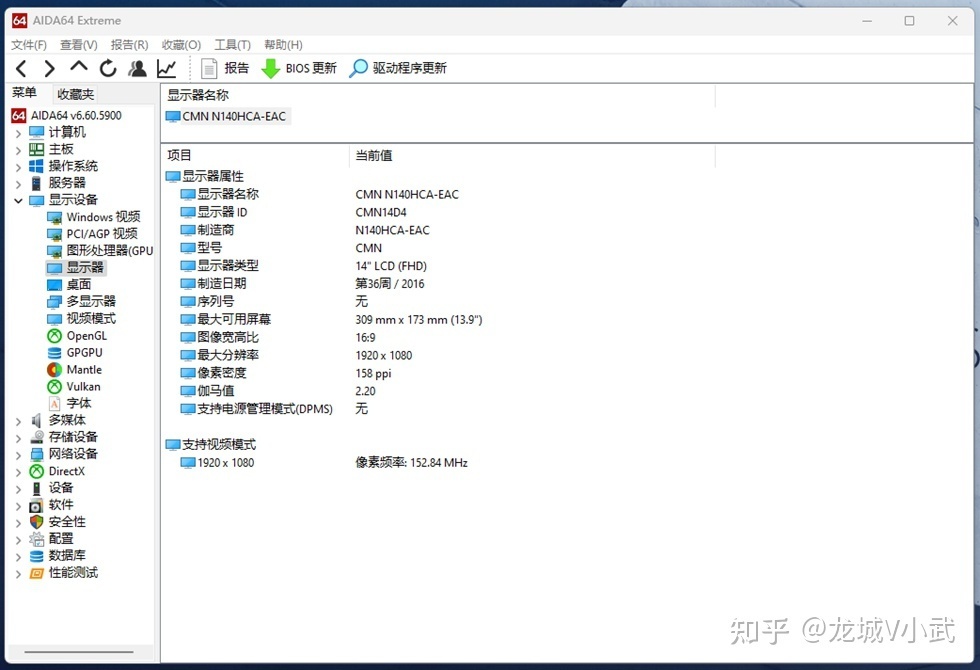Switch to the 收藏夹 tab
Screen dimensions: 980x670
[x=76, y=94]
